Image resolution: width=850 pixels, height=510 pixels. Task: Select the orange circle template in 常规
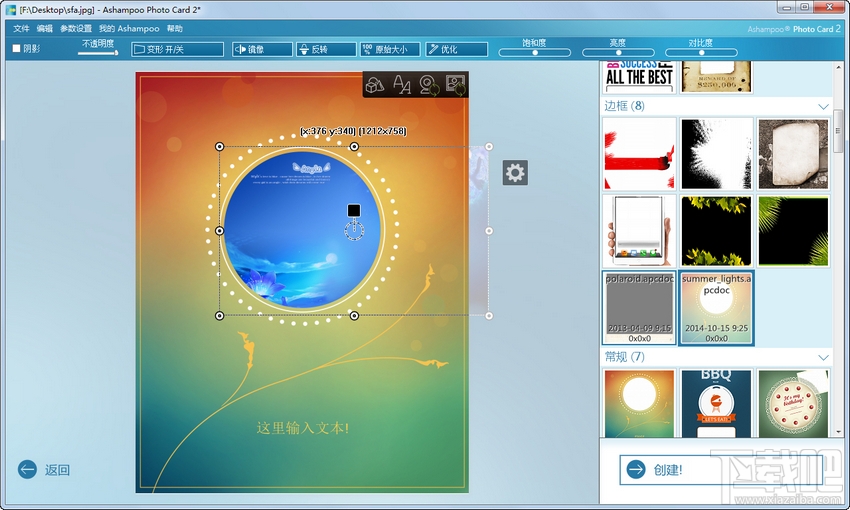click(x=640, y=403)
